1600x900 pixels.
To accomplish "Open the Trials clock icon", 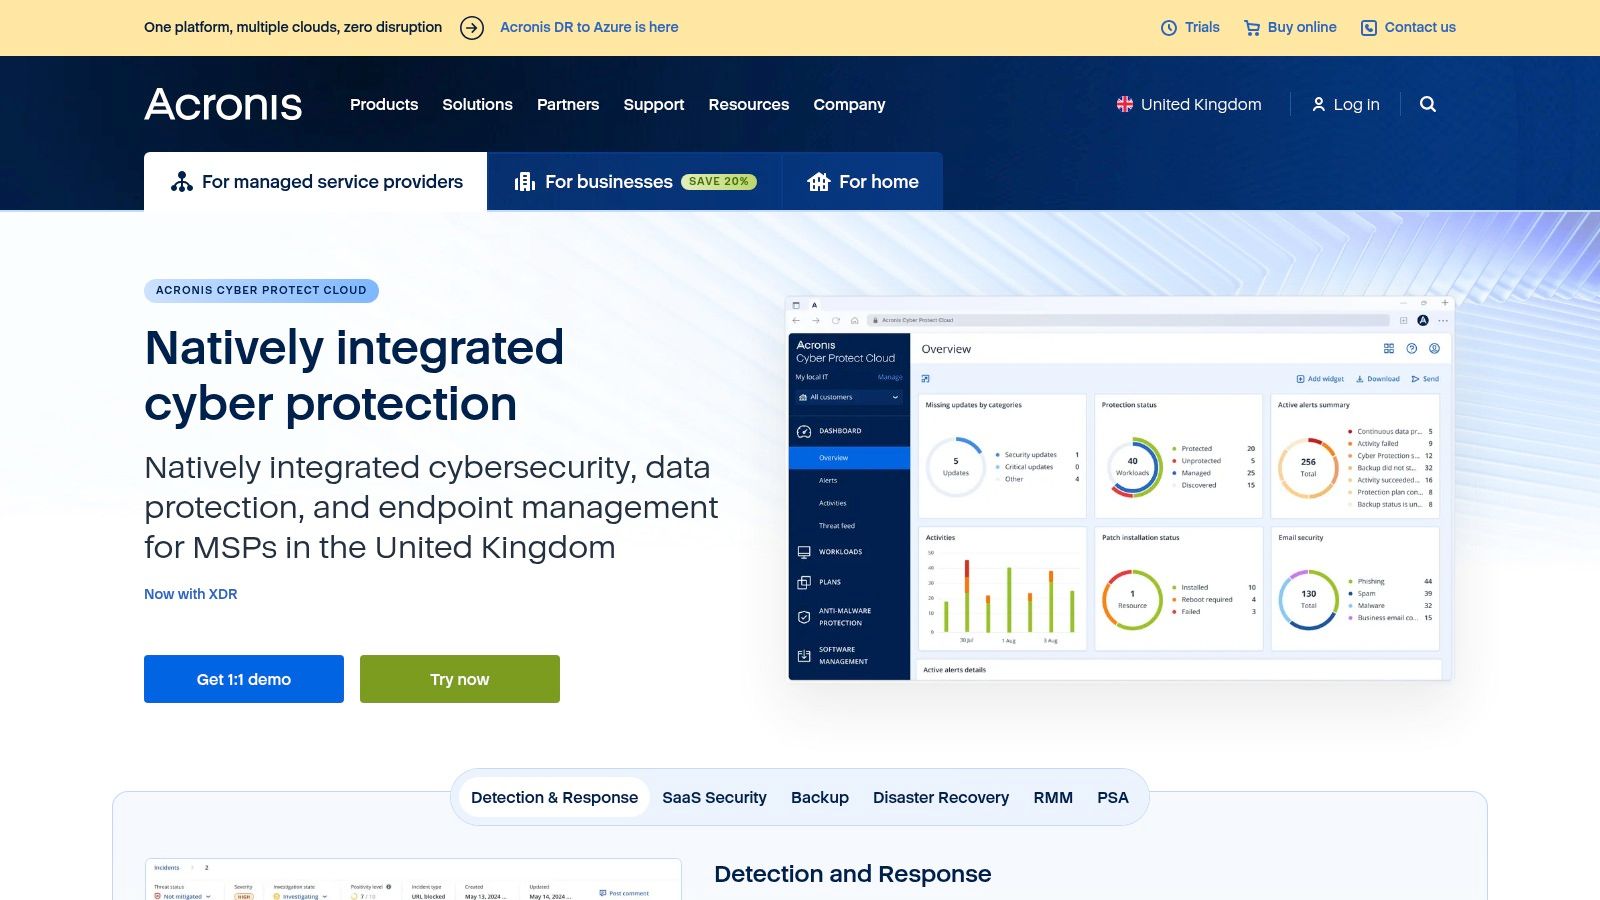I will click(1169, 28).
